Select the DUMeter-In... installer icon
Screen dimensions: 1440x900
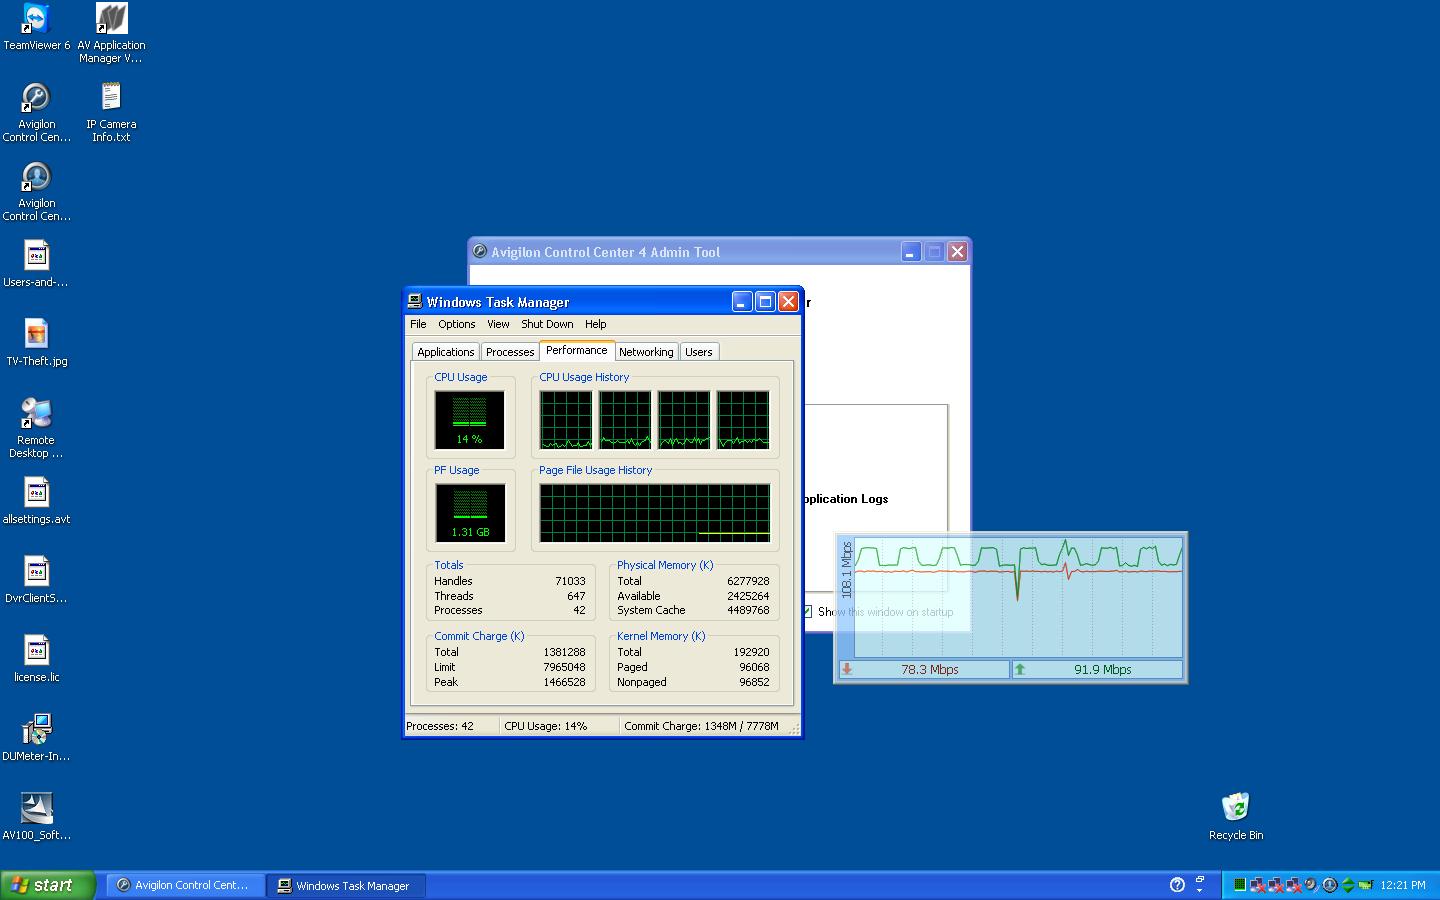coord(36,729)
